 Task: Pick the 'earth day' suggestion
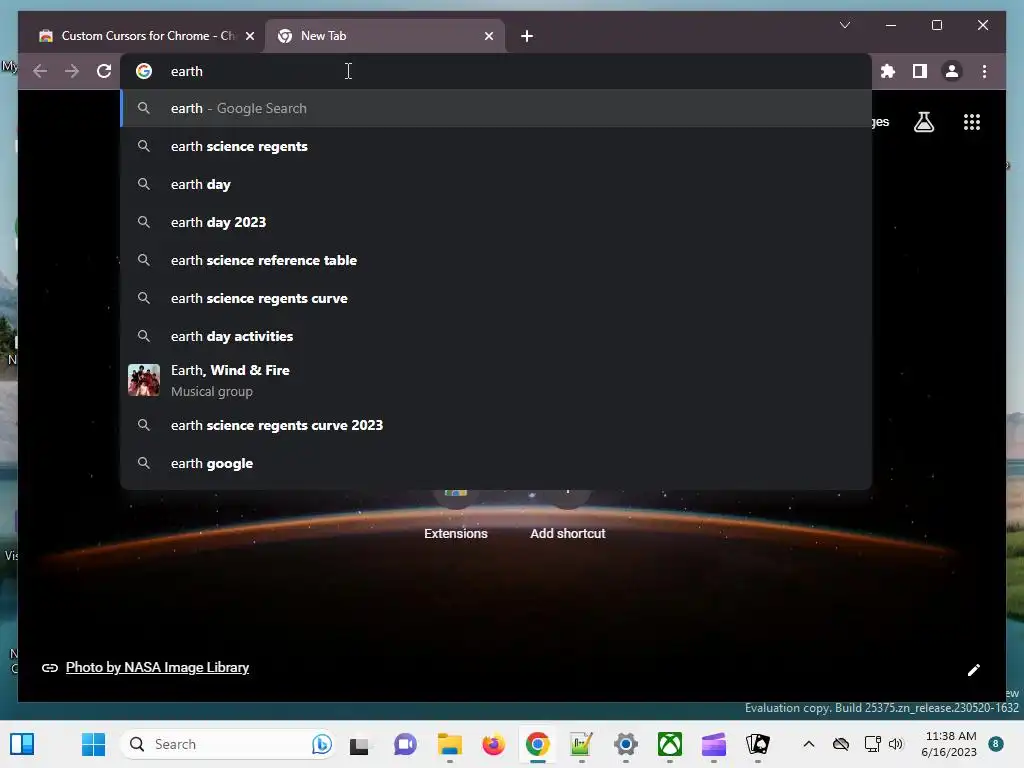(496, 184)
